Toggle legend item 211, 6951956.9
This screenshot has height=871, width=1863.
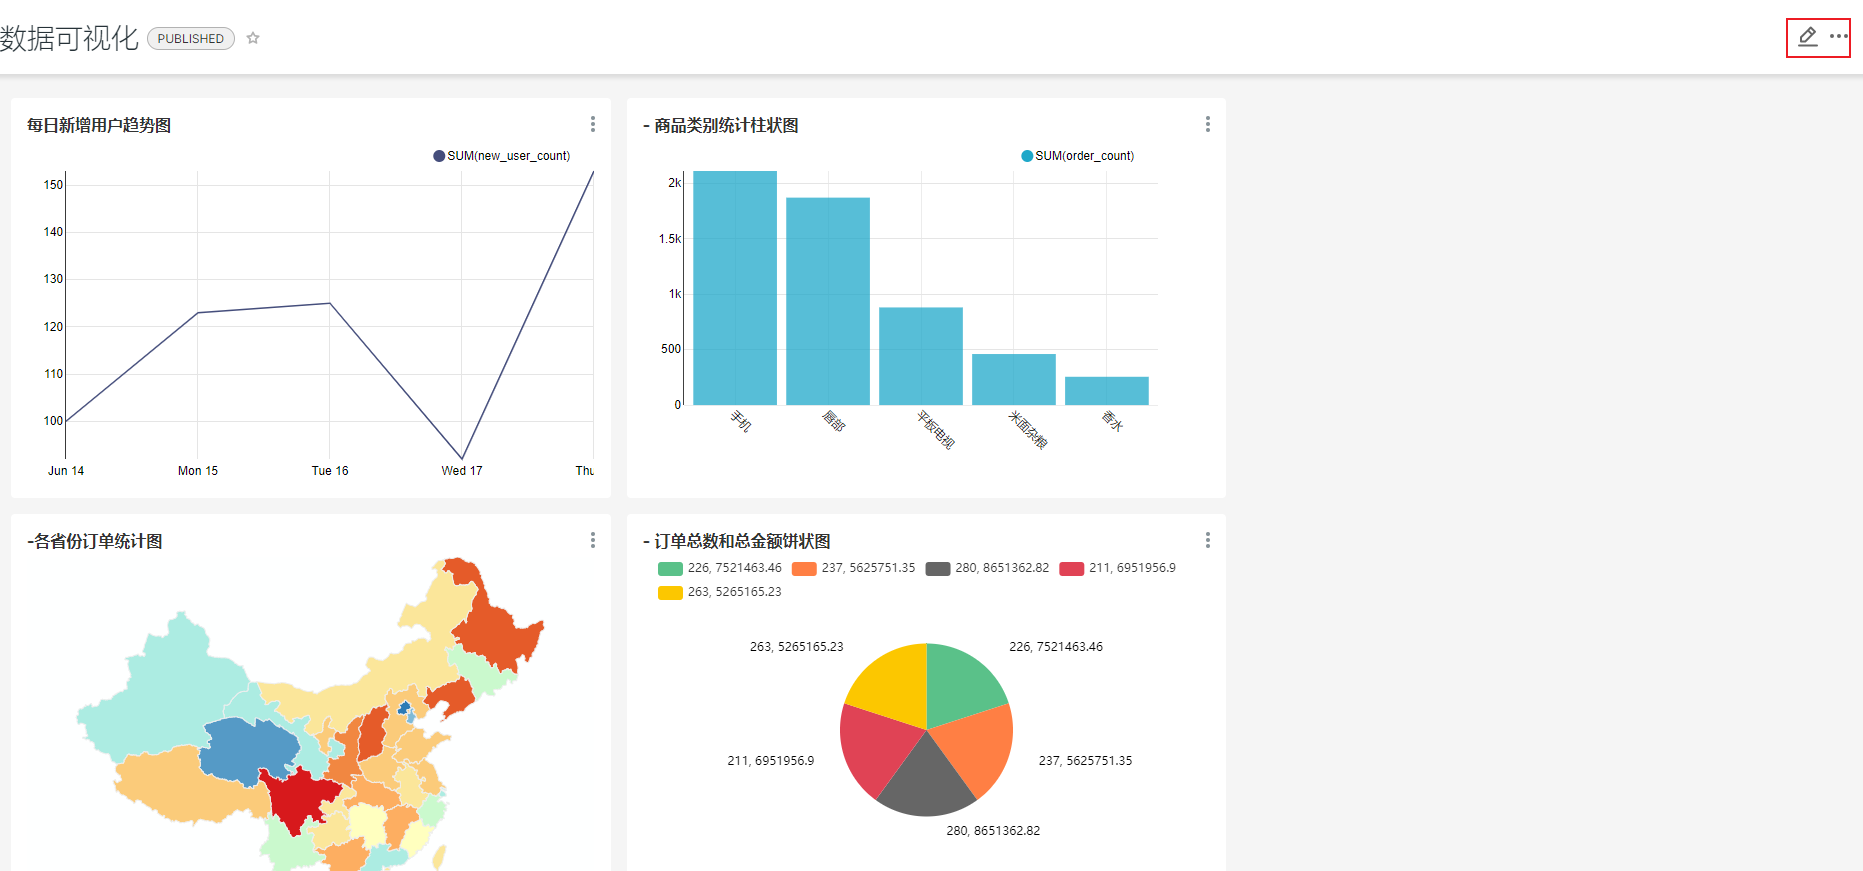[1118, 568]
